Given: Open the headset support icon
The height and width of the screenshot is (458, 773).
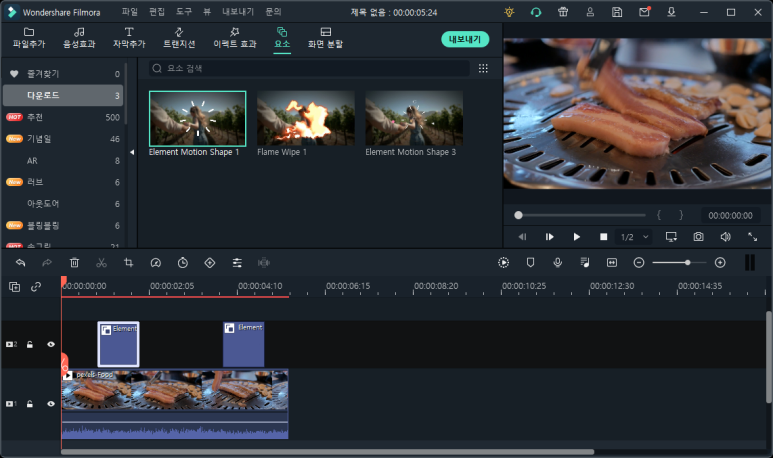Looking at the screenshot, I should (x=536, y=12).
